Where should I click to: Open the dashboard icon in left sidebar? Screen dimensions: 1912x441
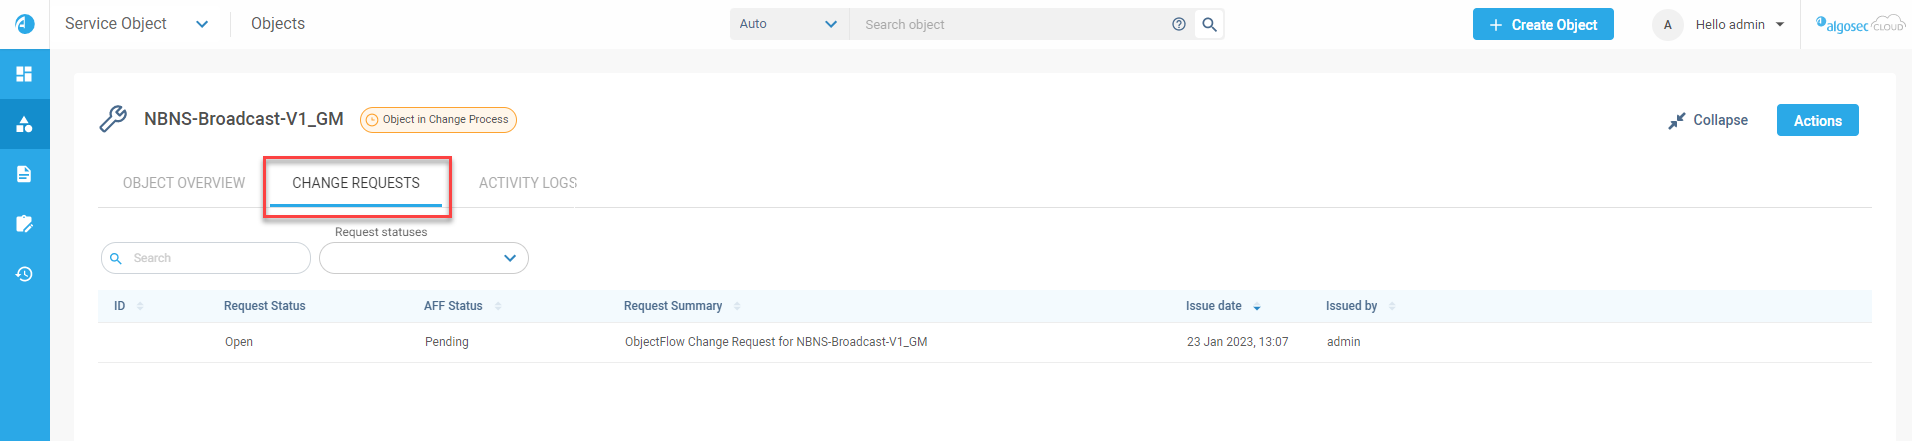(x=25, y=74)
